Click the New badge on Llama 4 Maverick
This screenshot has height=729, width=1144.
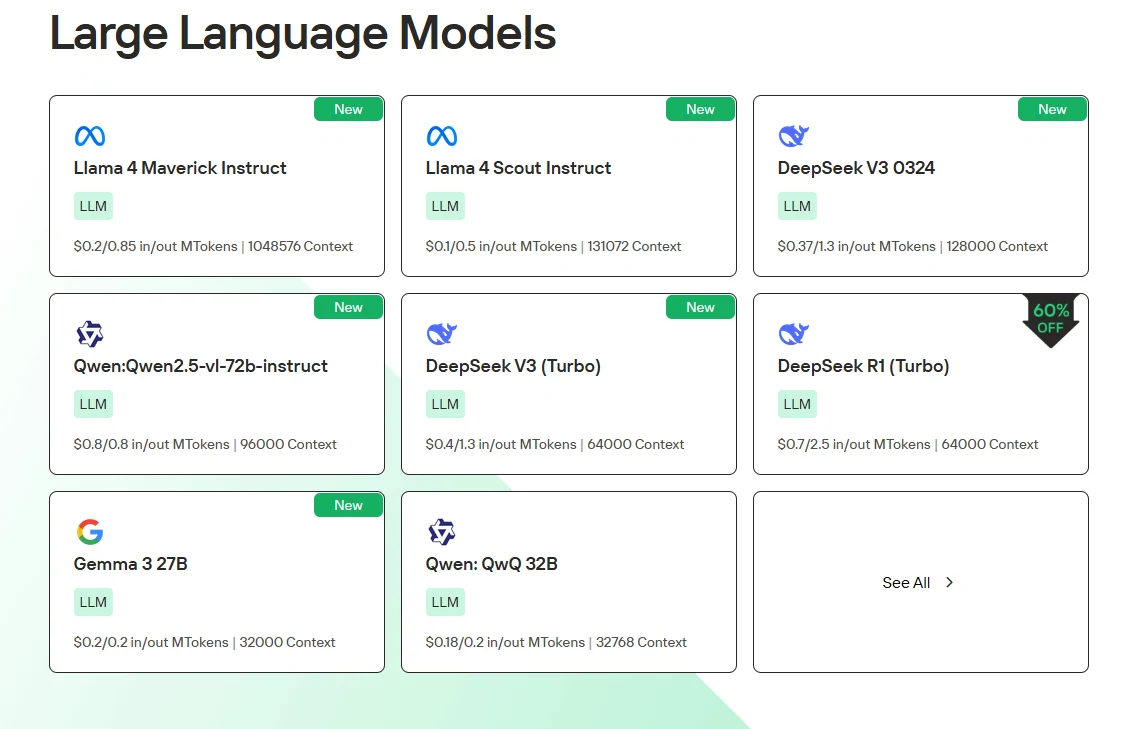[x=349, y=109]
